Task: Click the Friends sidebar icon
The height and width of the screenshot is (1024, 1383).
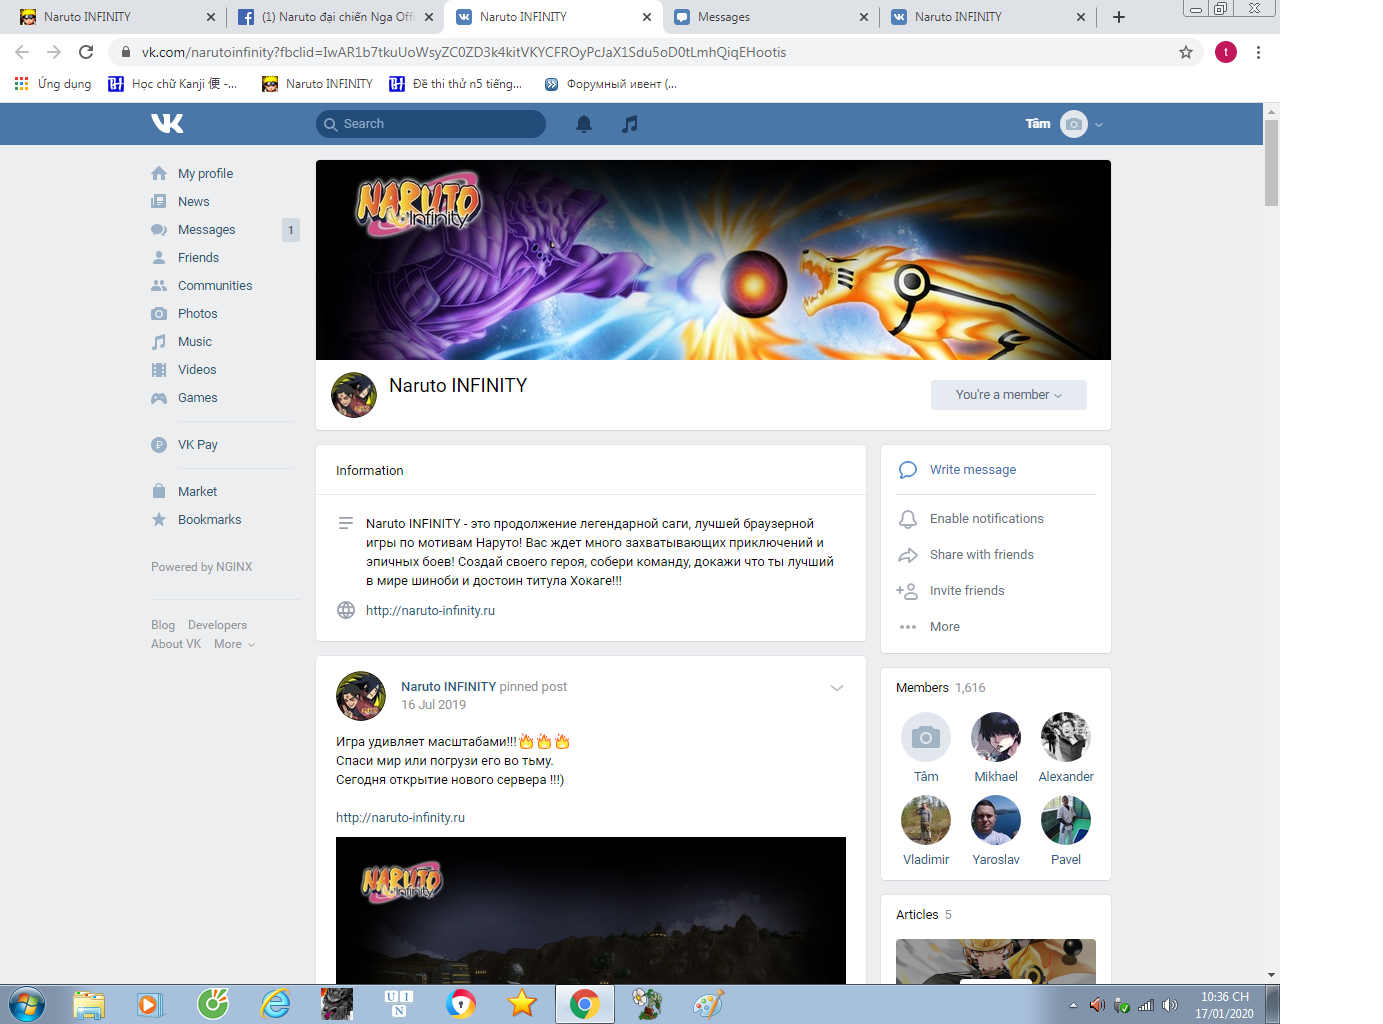Action: click(x=159, y=257)
